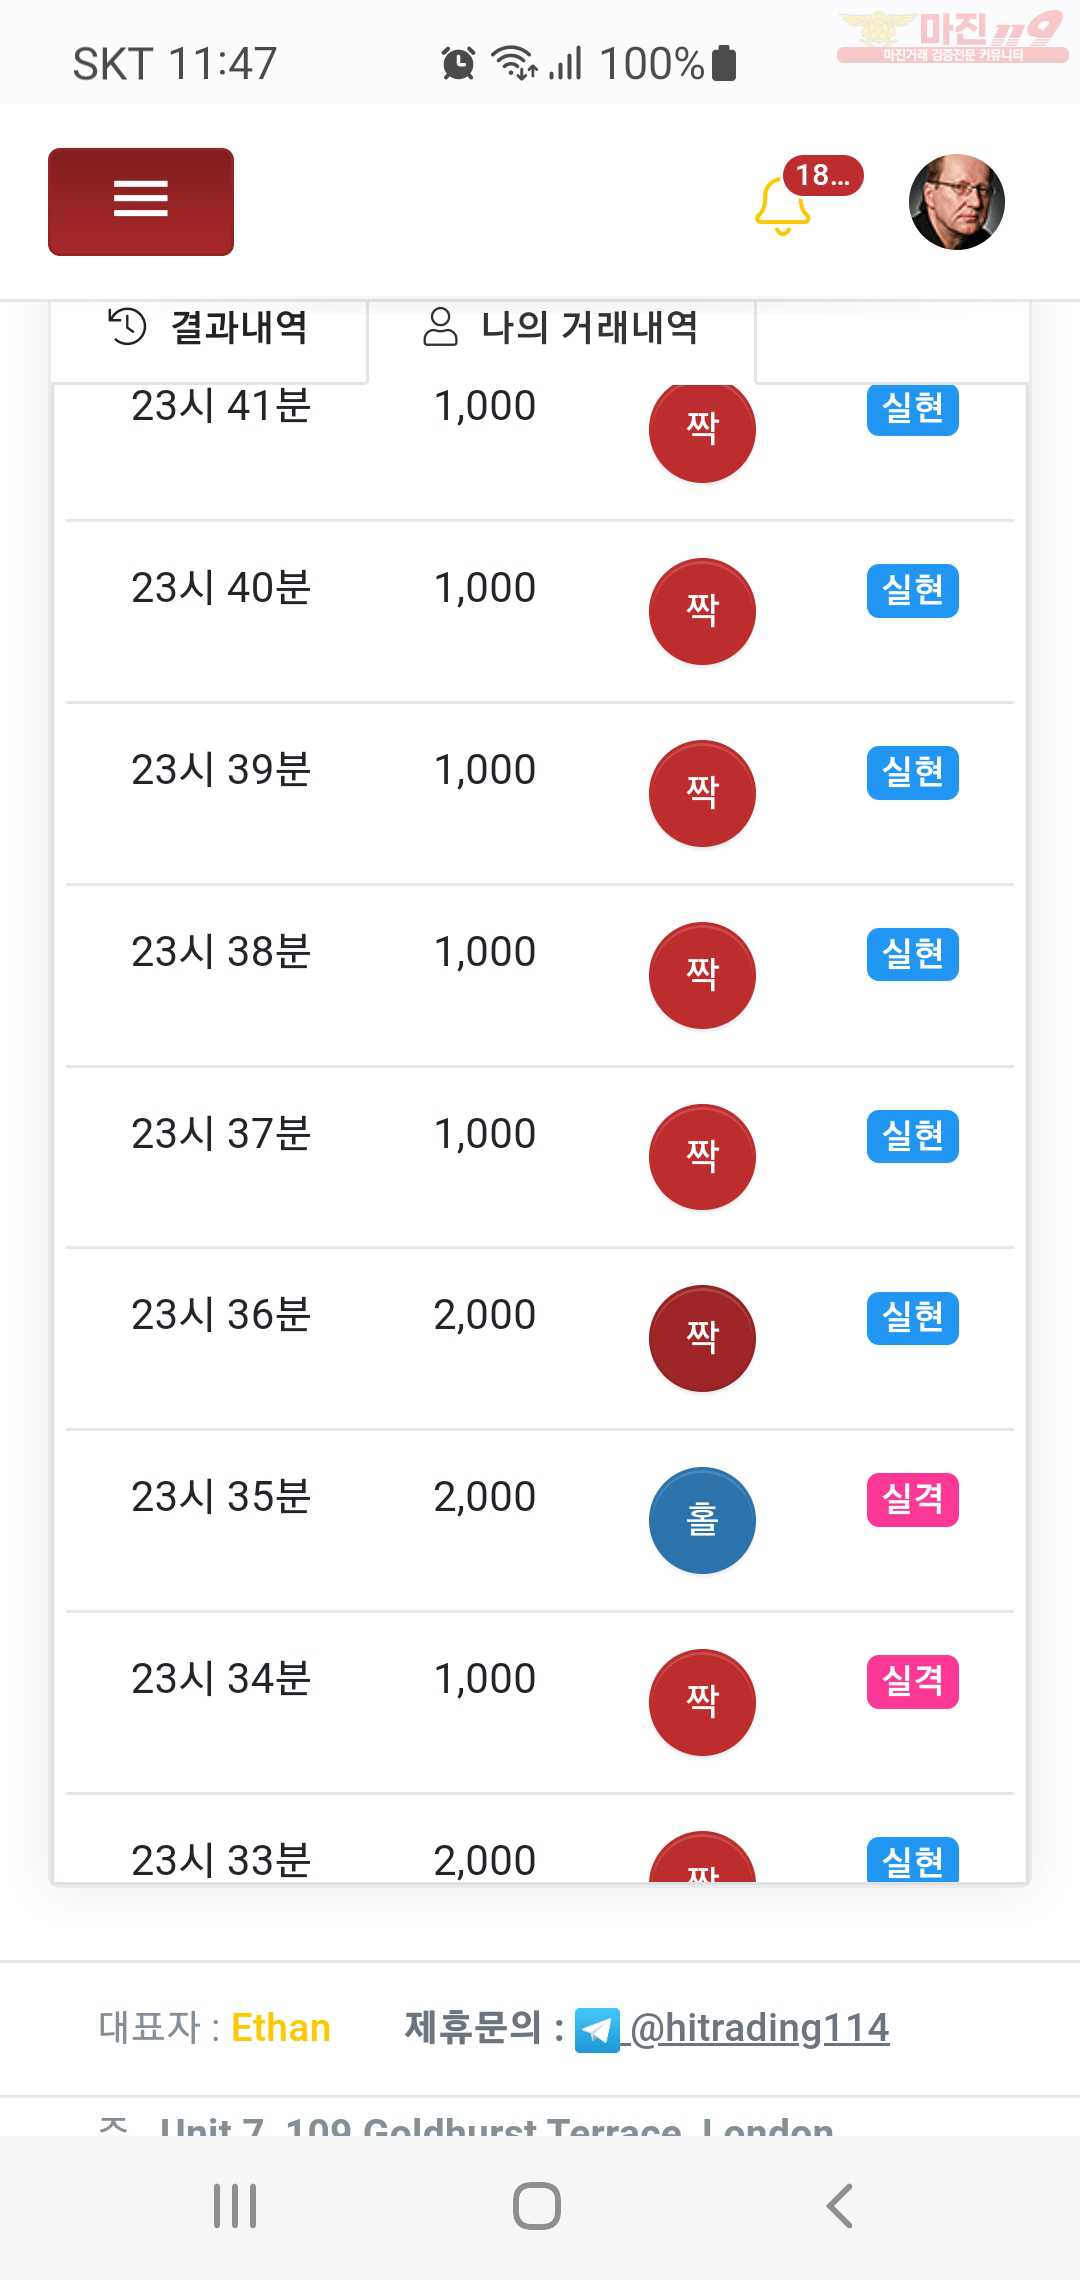Open the user profile avatar

point(956,202)
